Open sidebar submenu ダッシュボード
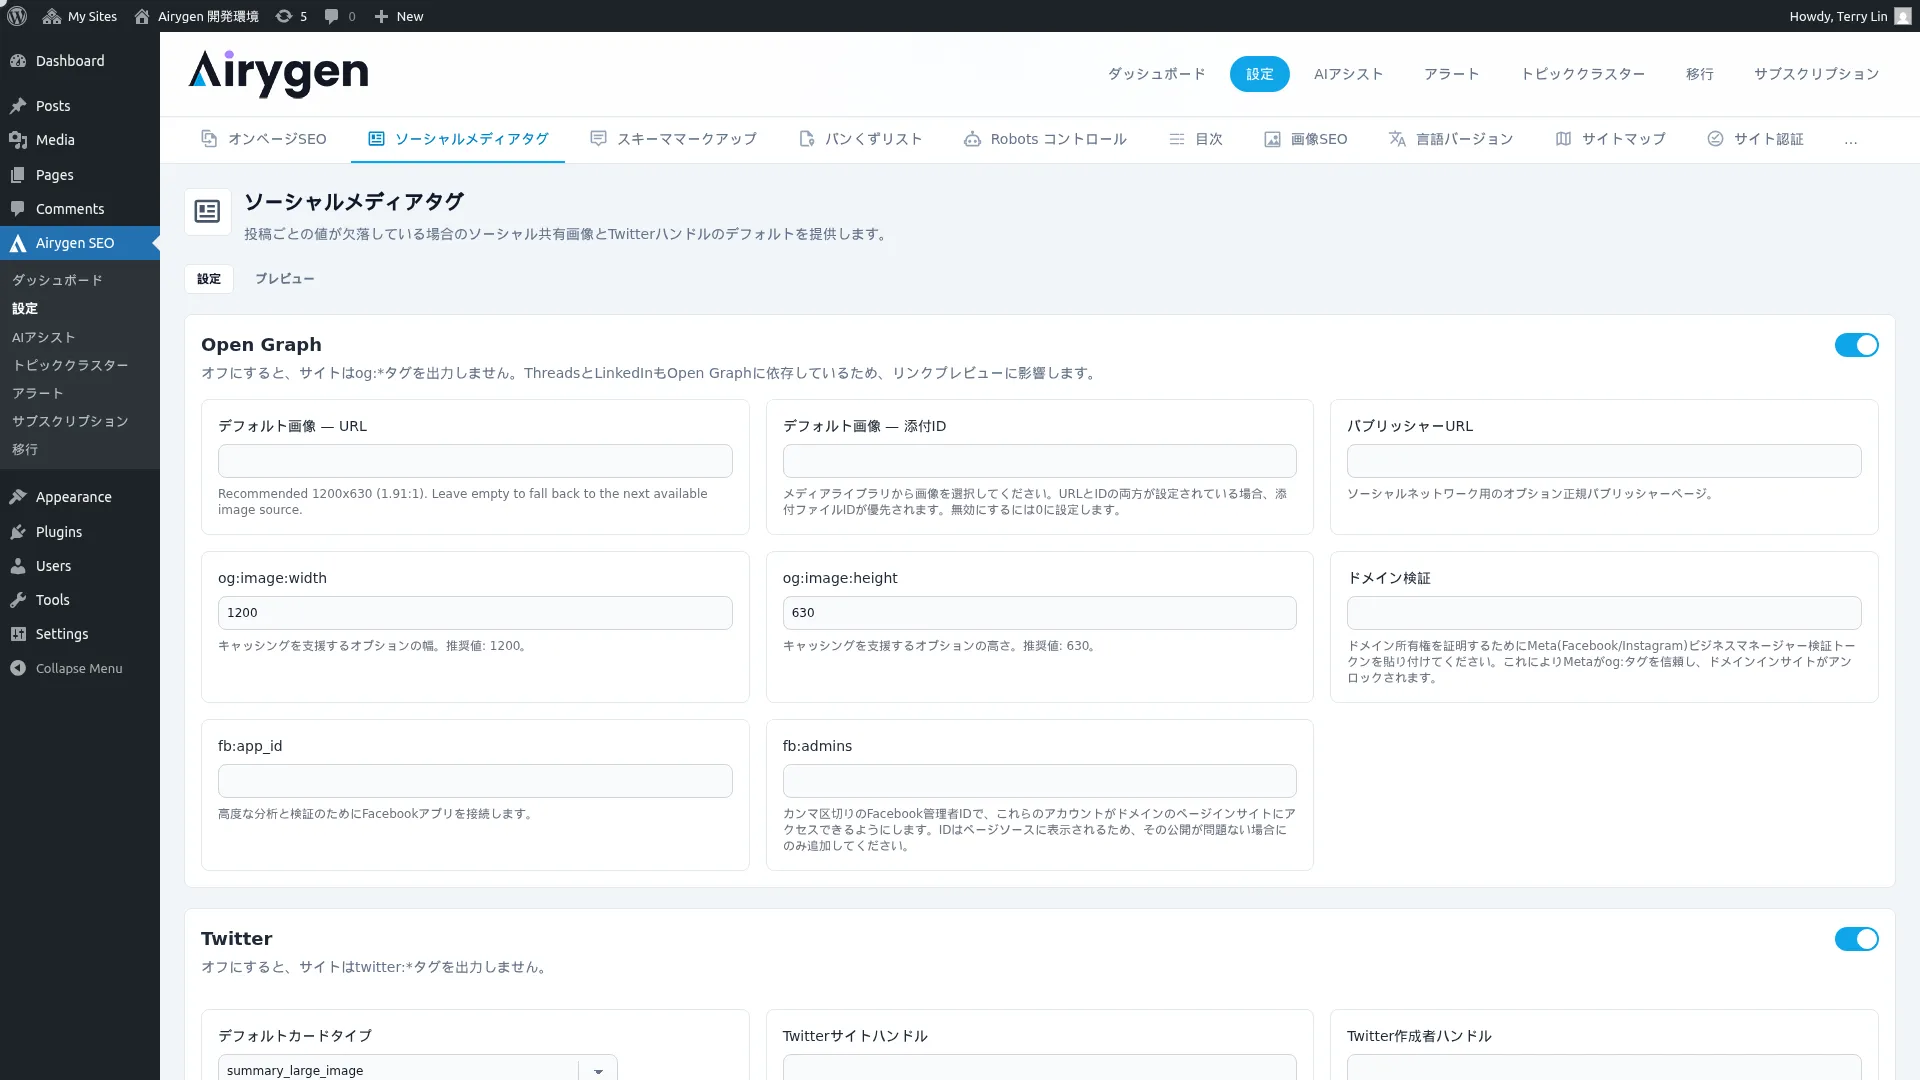The width and height of the screenshot is (1920, 1080). [57, 280]
